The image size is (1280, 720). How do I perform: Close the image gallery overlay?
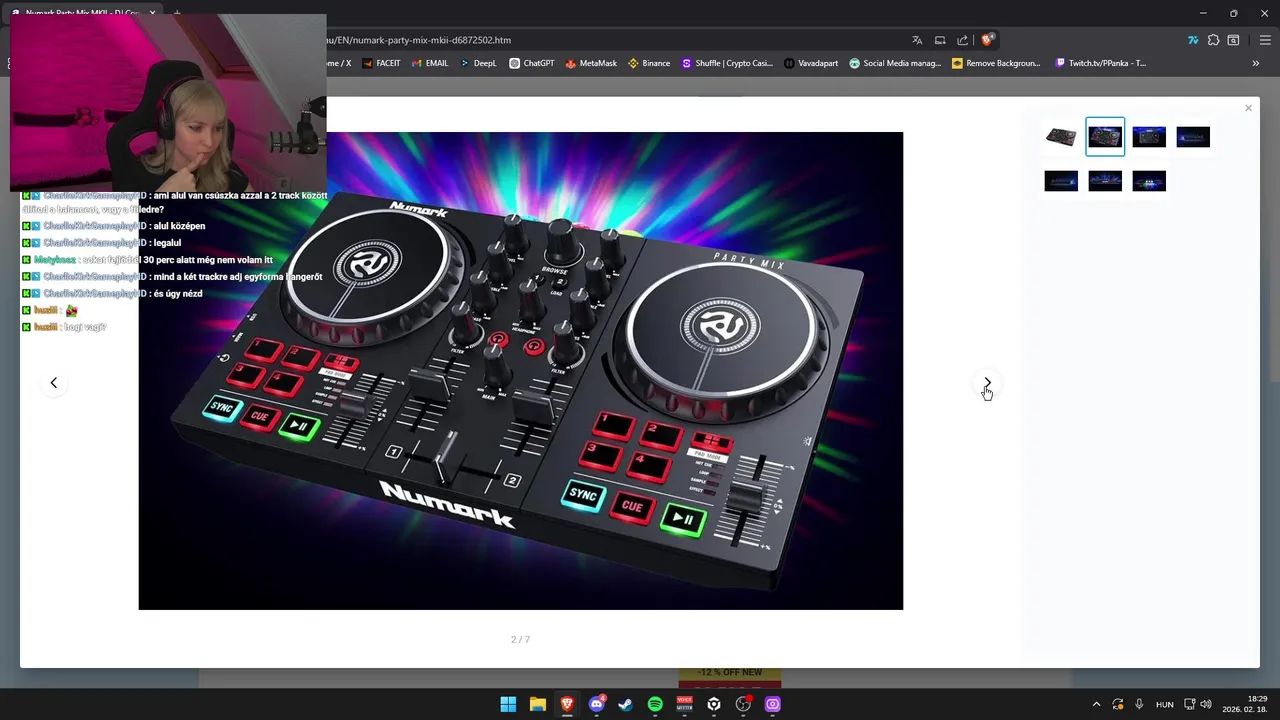pos(1248,108)
